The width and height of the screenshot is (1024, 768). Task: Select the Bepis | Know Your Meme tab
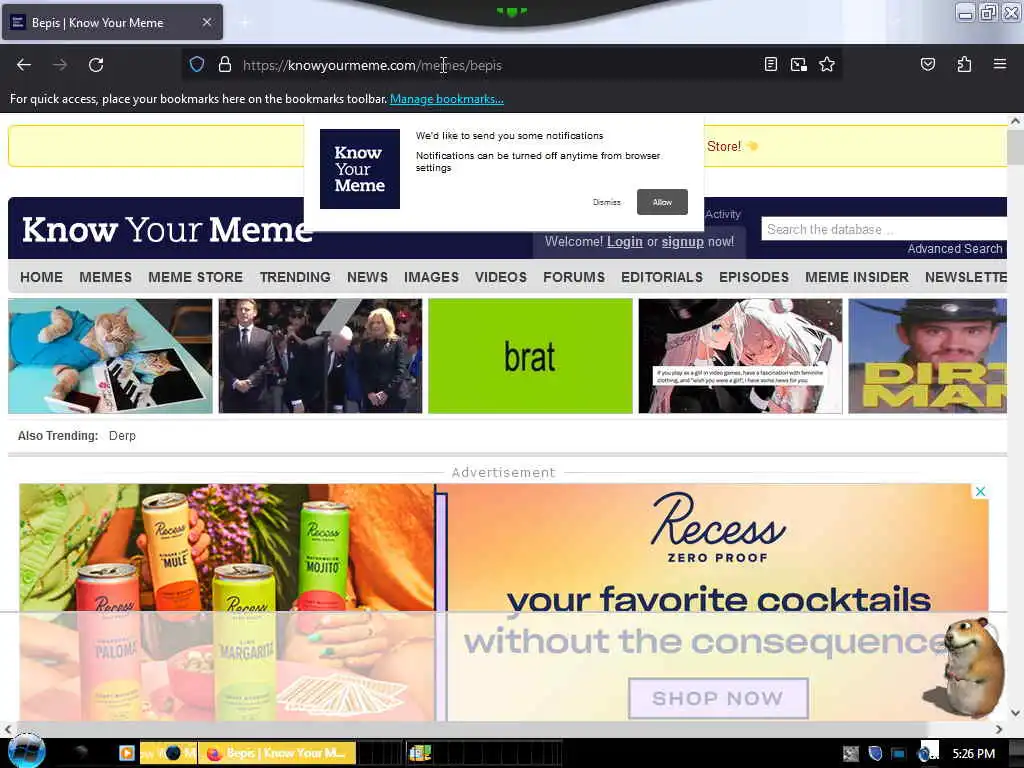(x=112, y=22)
